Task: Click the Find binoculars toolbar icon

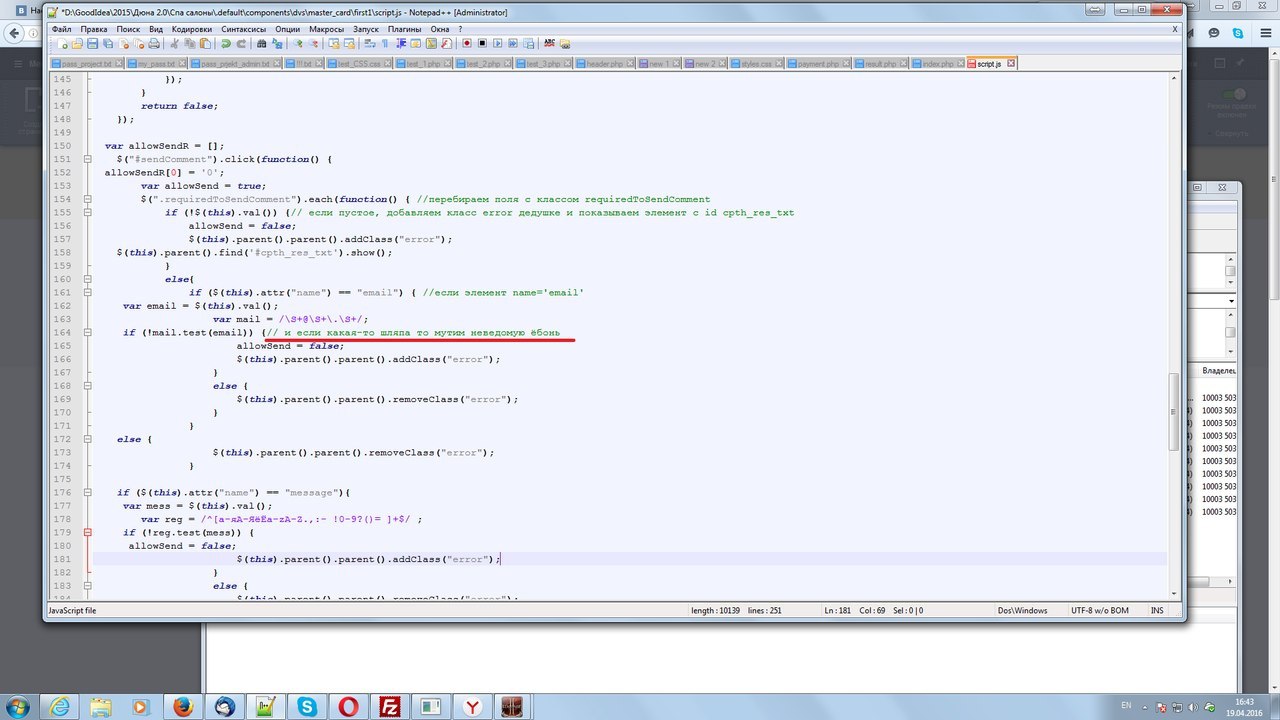Action: point(262,44)
